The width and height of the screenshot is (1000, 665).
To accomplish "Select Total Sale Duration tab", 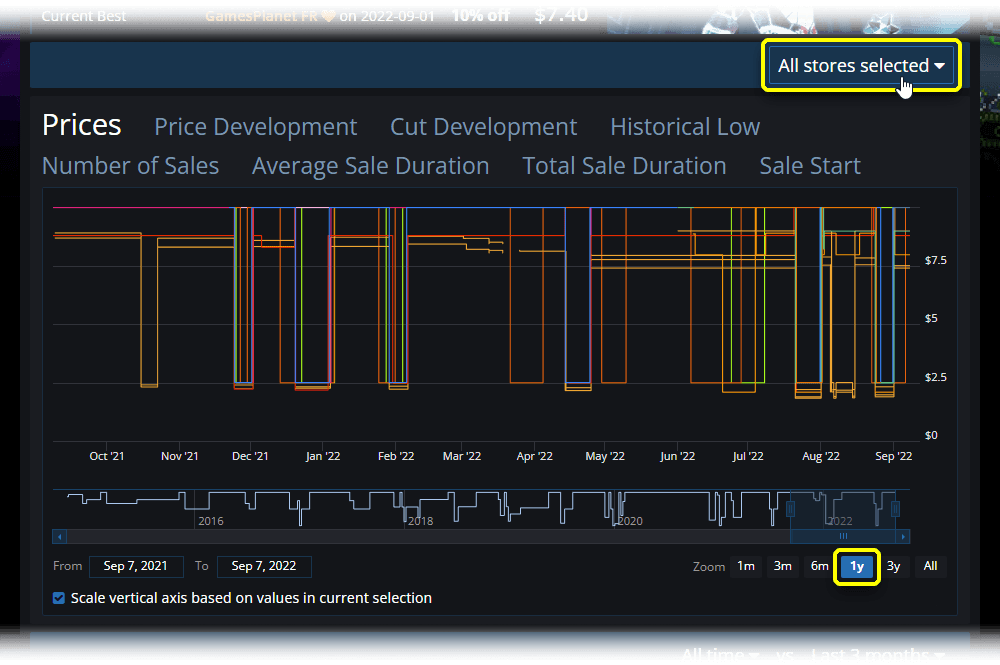I will click(x=624, y=166).
